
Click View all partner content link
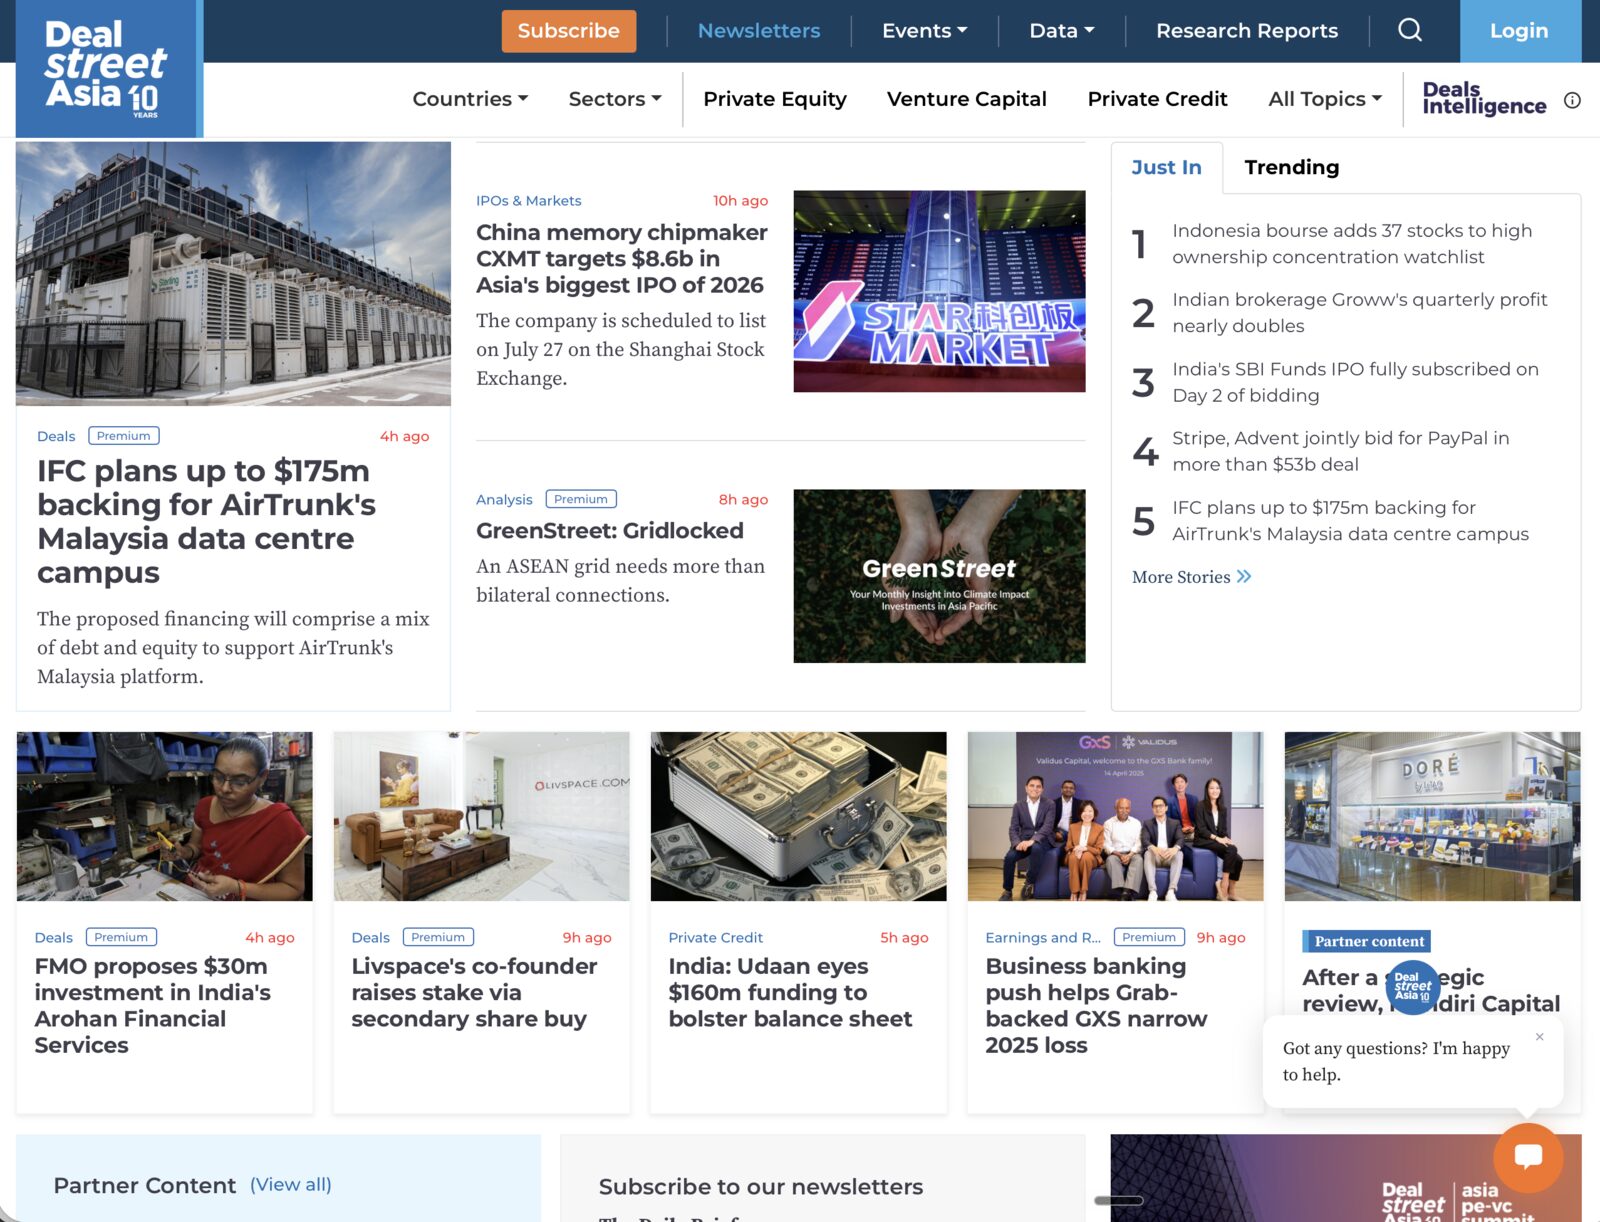coord(290,1185)
